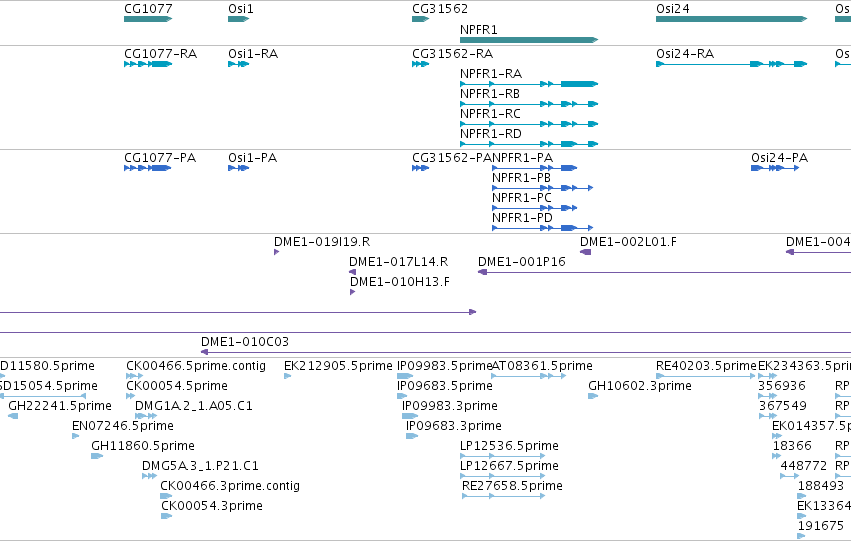Select the CG1077-PA protein feature
Image resolution: width=851 pixels, height=541 pixels.
148,168
